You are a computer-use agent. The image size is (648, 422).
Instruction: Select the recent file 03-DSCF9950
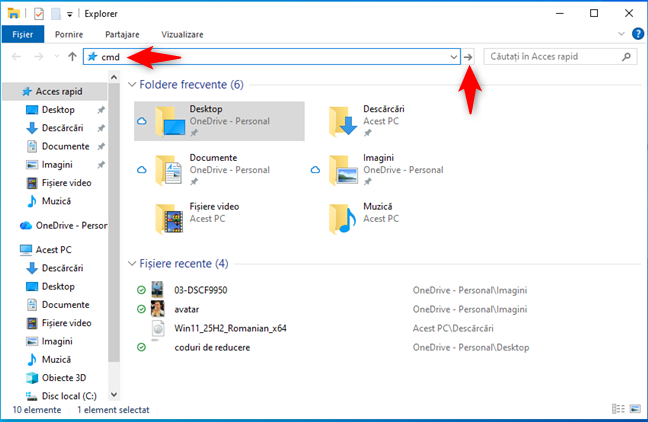pyautogui.click(x=200, y=290)
